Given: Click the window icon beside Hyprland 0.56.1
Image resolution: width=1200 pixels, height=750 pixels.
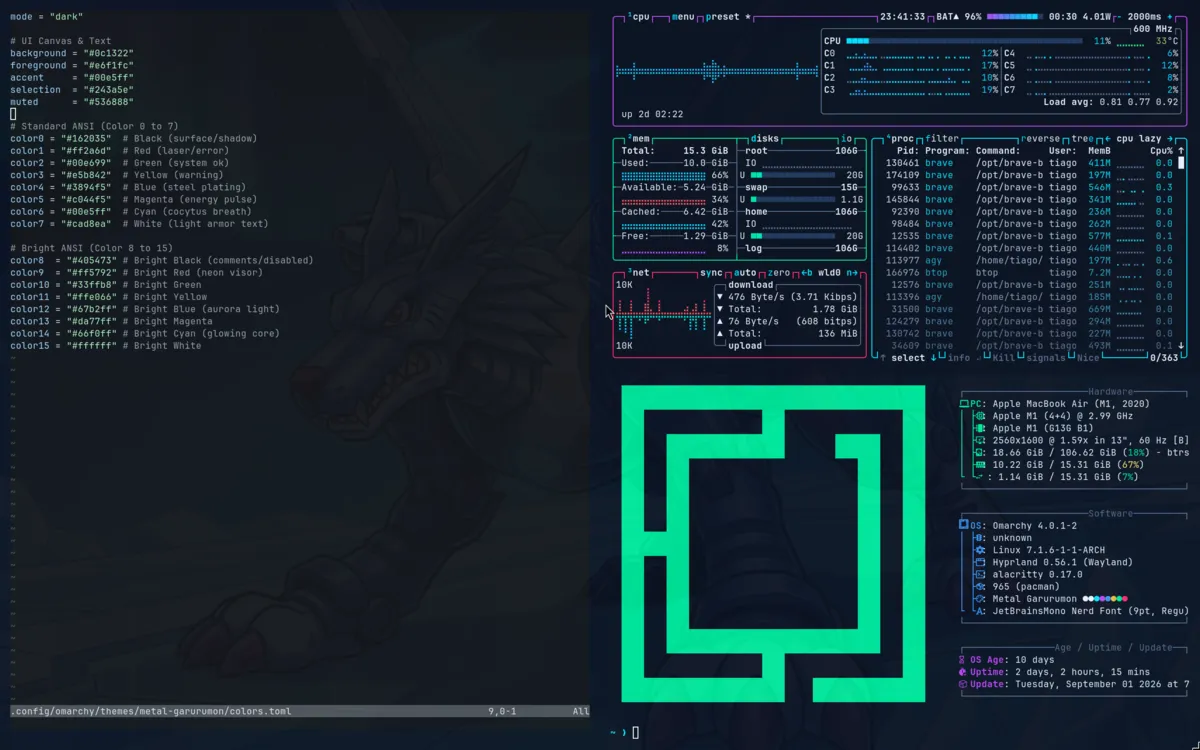Looking at the screenshot, I should (981, 562).
